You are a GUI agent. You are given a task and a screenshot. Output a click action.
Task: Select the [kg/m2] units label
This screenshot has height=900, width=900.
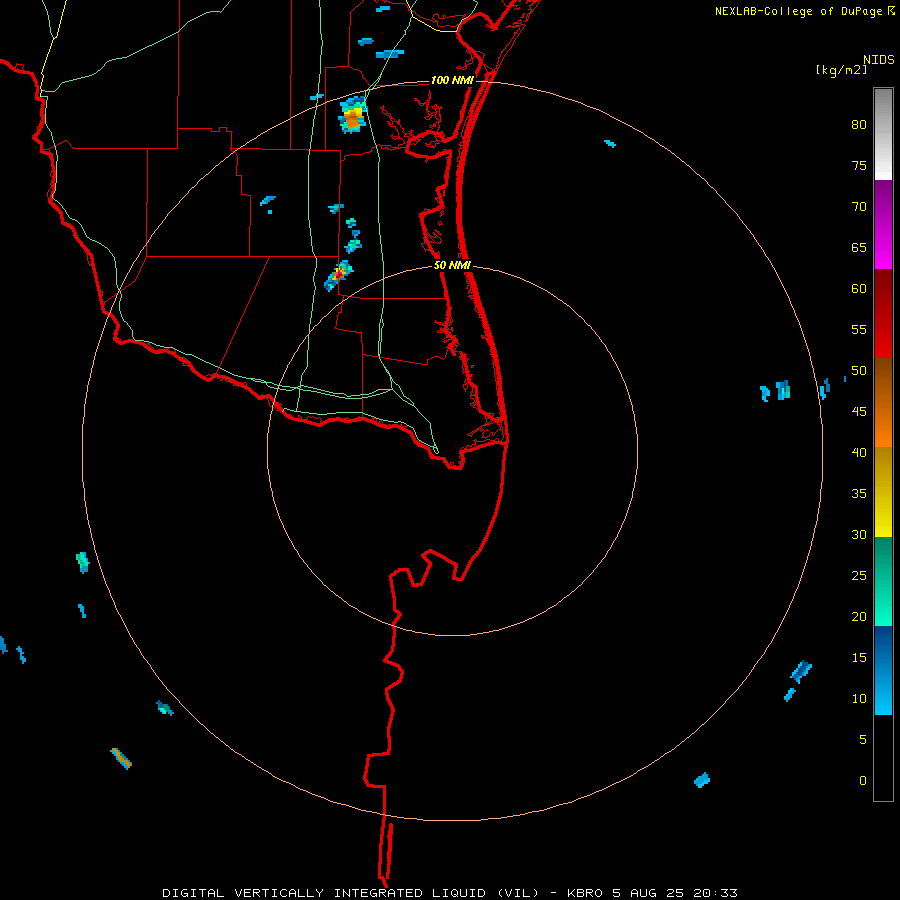841,70
